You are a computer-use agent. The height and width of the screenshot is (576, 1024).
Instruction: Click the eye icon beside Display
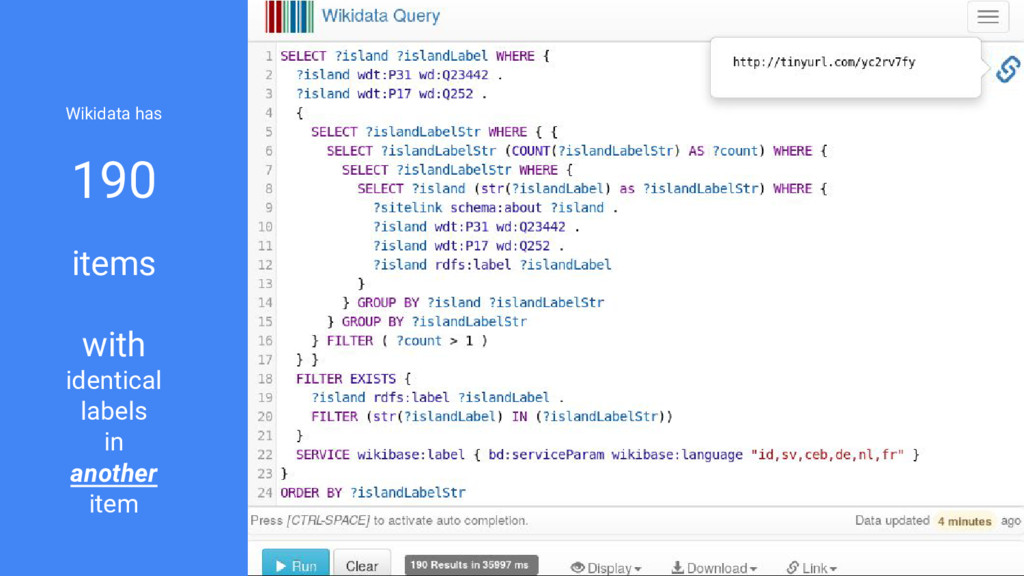click(577, 568)
